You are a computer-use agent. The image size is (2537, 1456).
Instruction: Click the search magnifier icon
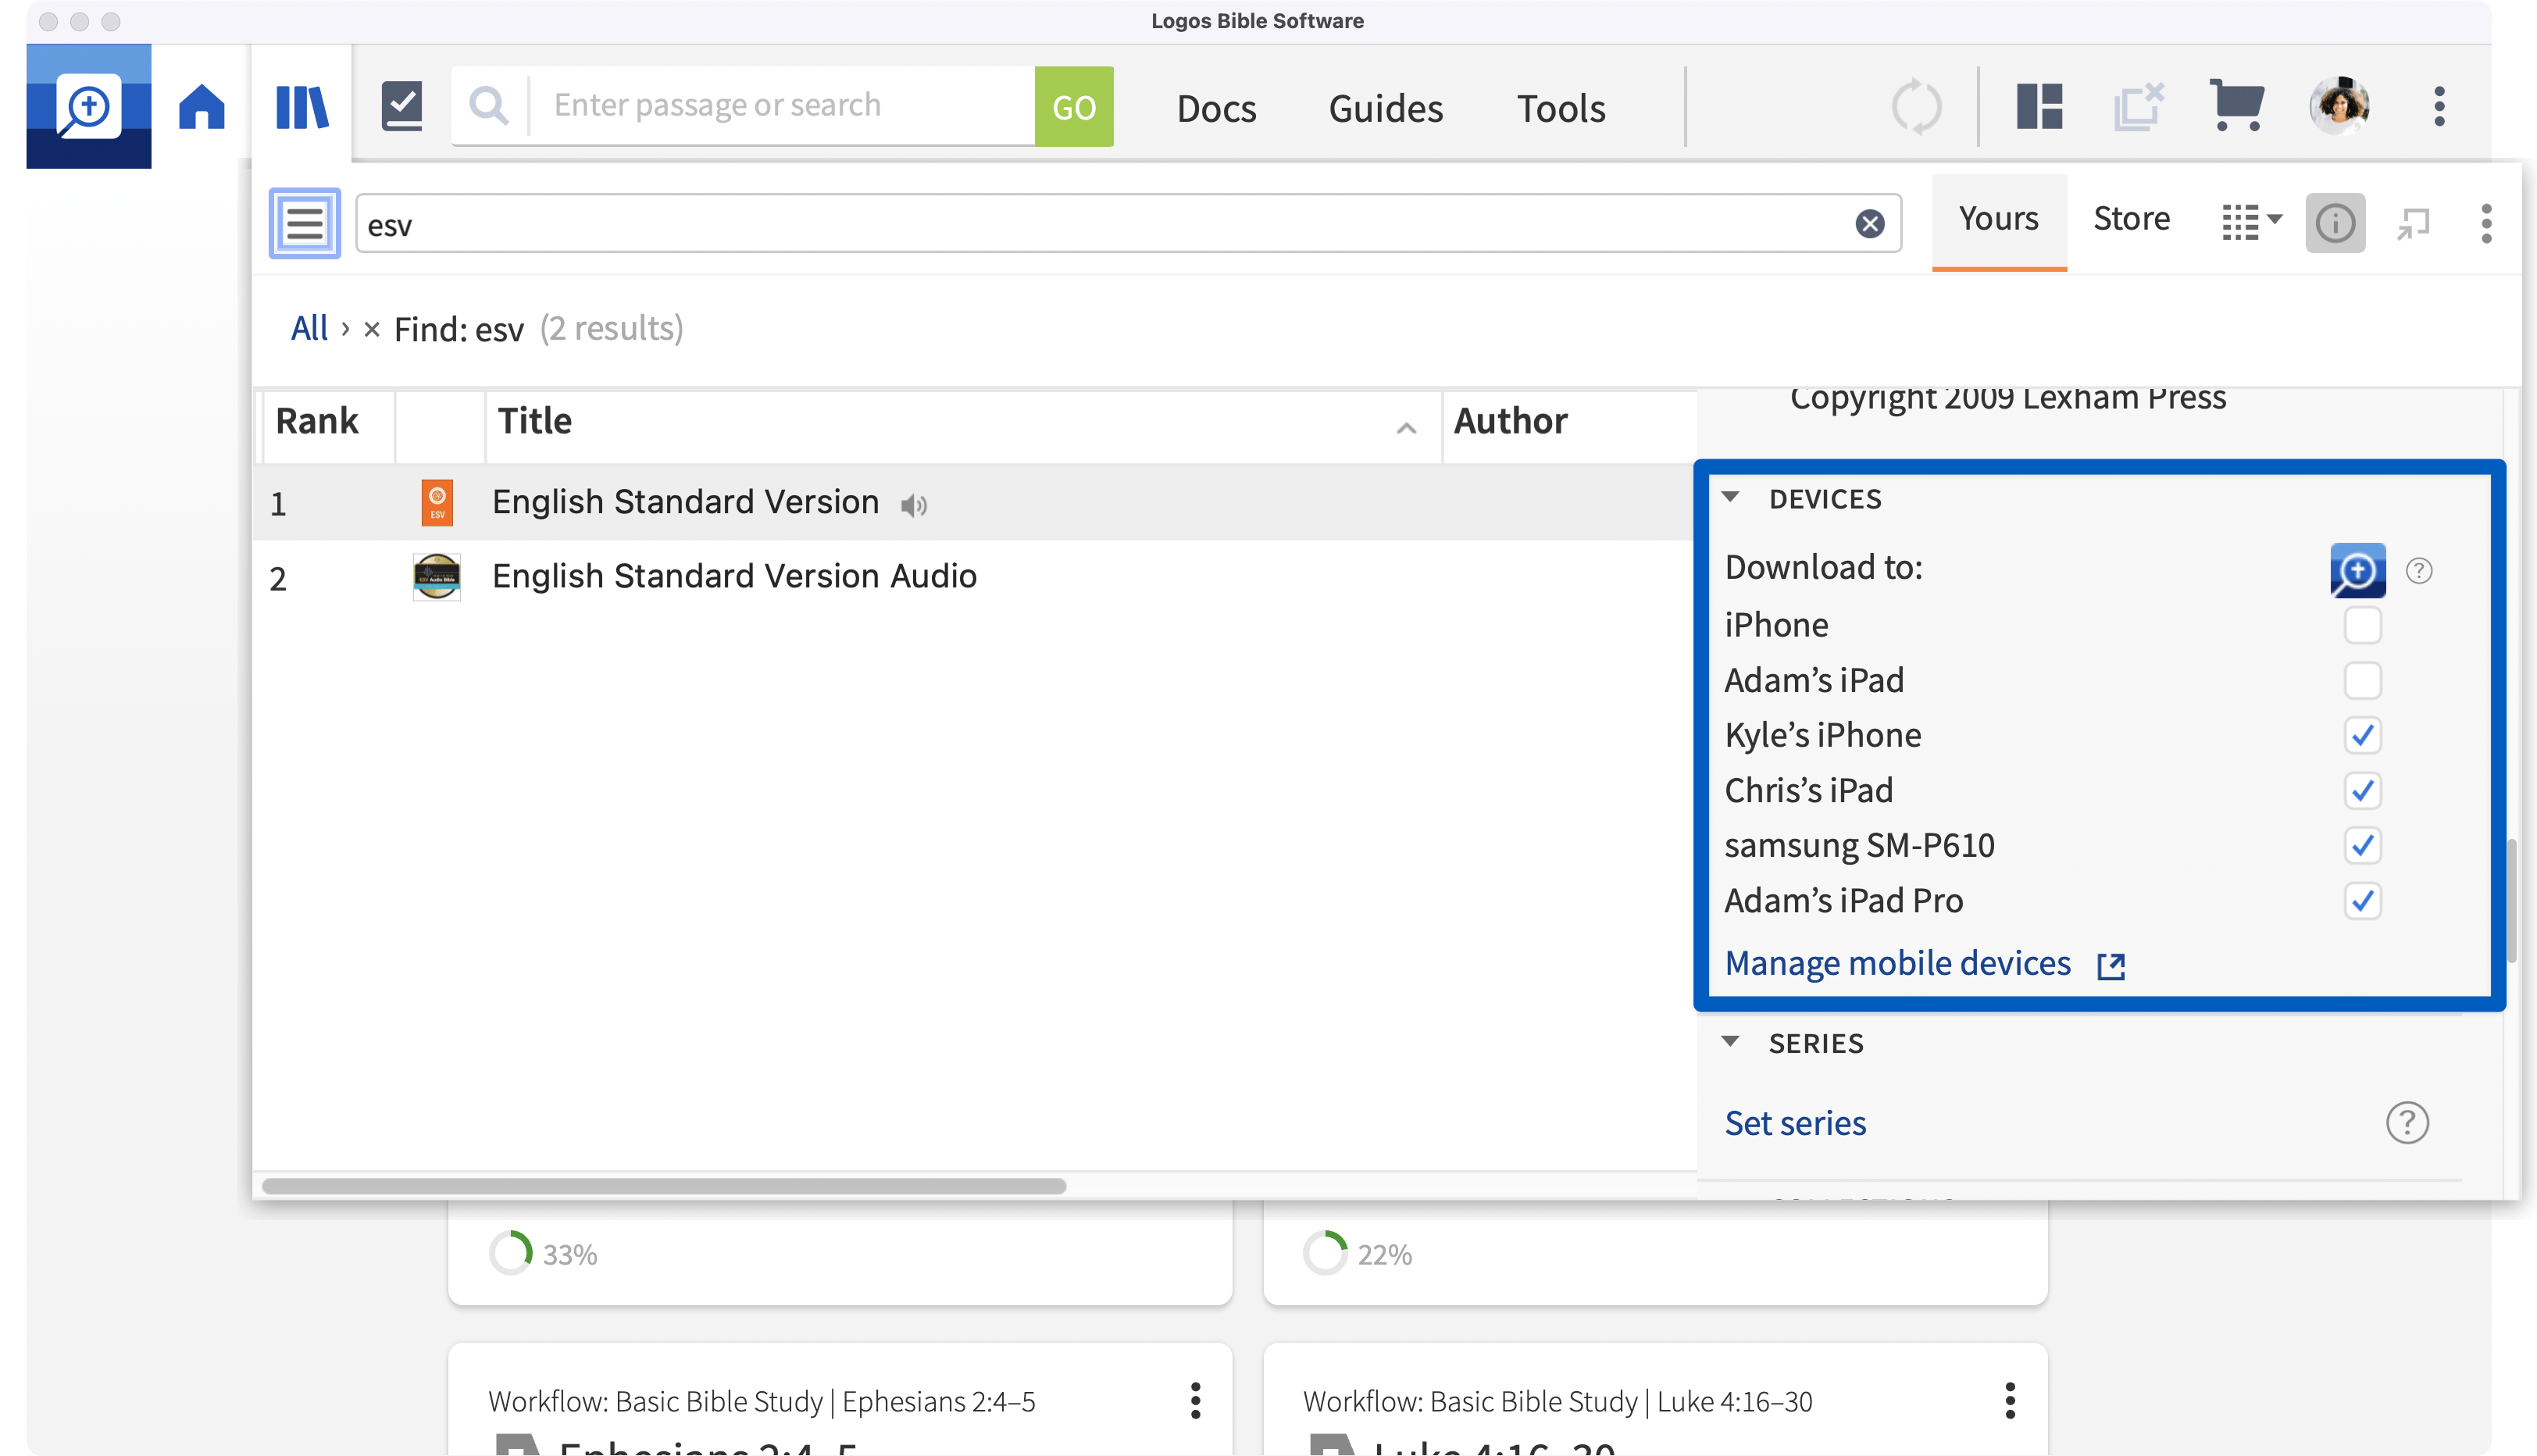(489, 106)
